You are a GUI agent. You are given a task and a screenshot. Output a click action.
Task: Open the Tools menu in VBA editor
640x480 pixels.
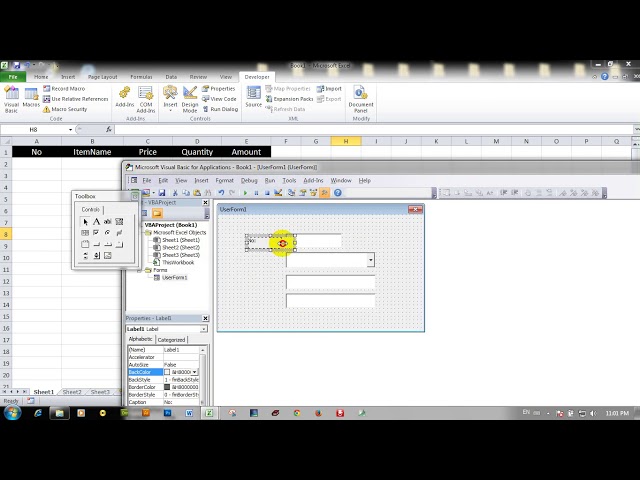point(289,180)
